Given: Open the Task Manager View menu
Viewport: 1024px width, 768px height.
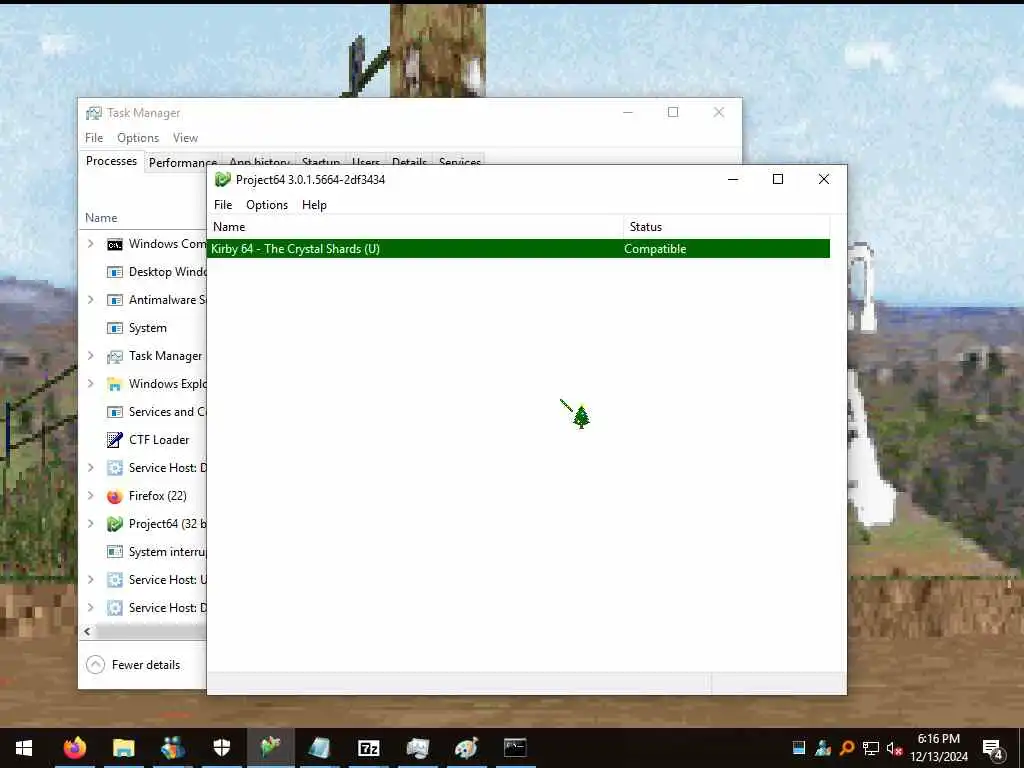Looking at the screenshot, I should [185, 138].
